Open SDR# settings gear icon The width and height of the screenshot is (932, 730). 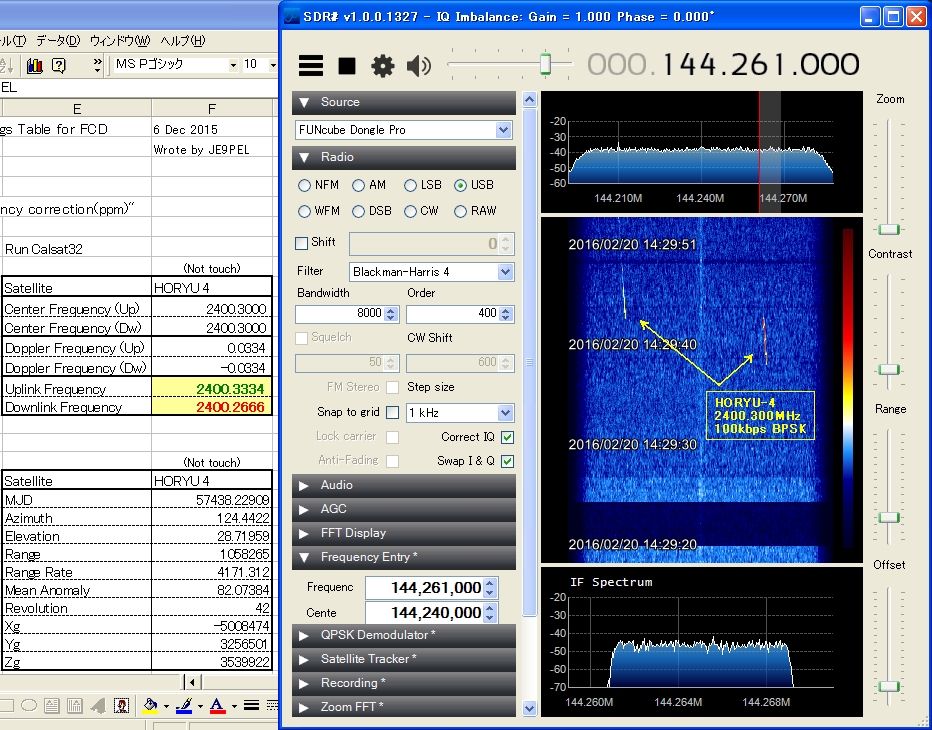pyautogui.click(x=383, y=66)
